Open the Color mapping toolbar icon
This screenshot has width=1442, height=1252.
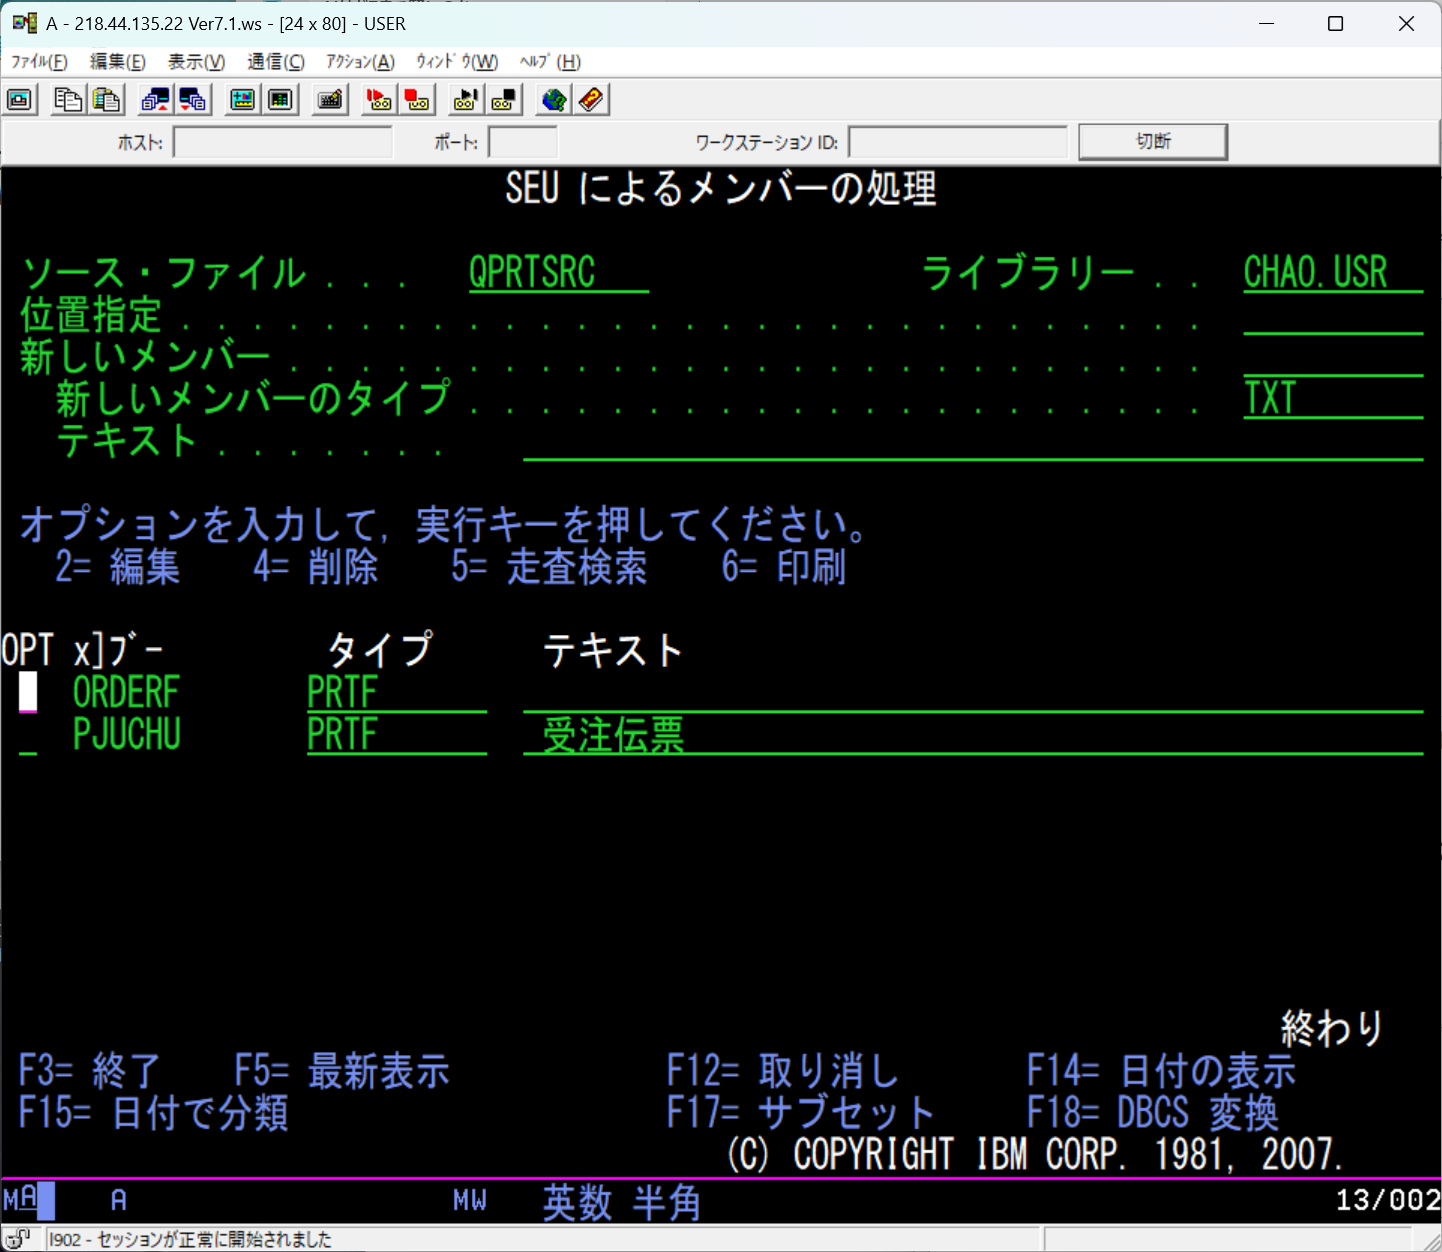280,100
